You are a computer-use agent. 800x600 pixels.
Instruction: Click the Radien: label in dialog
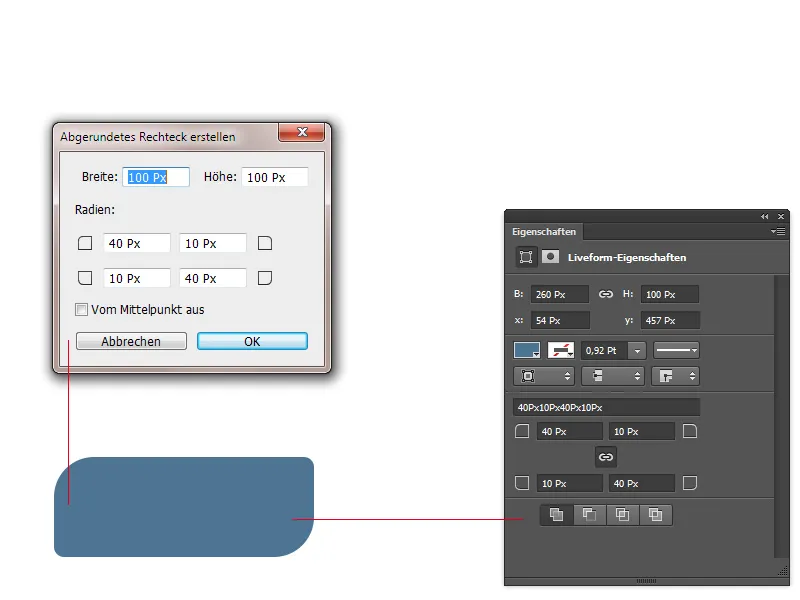[x=95, y=210]
